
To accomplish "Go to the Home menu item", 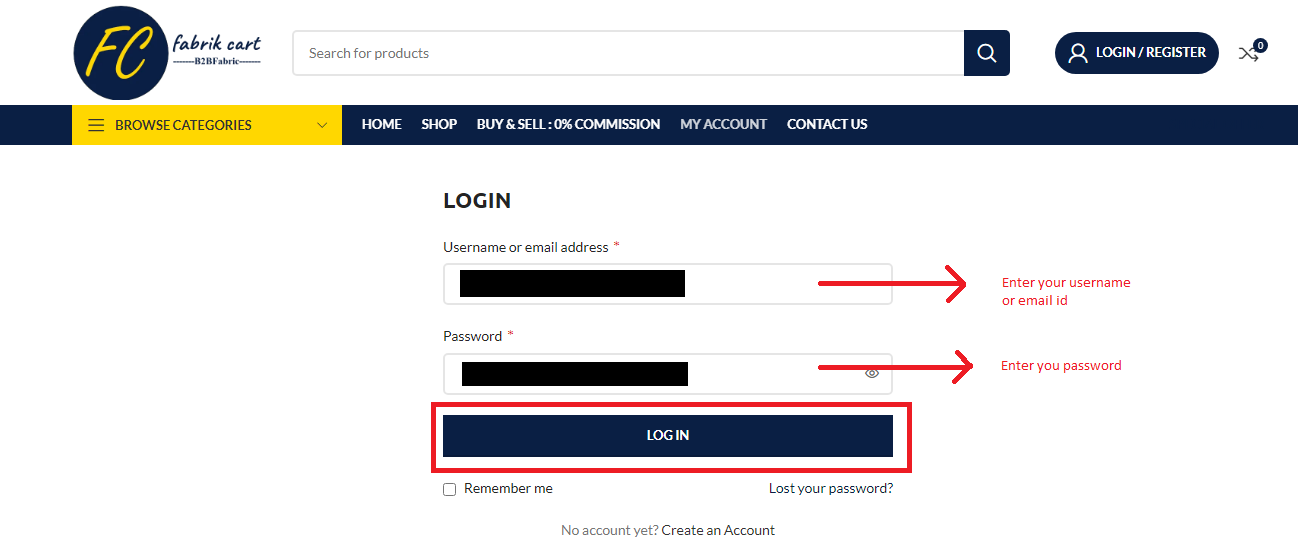I will pos(381,124).
